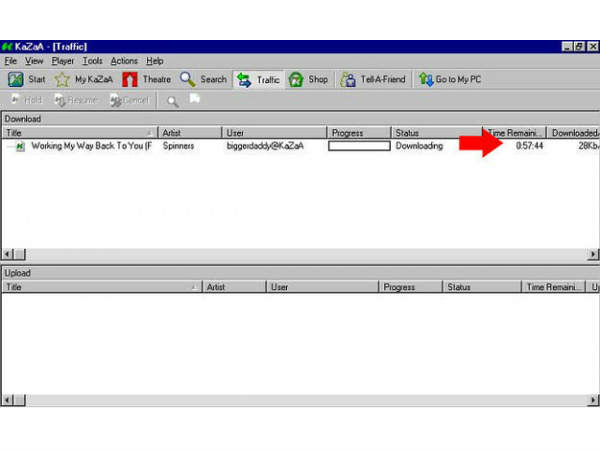Viewport: 600px width, 450px height.
Task: Click the 28Kb downloaded value
Action: coord(588,146)
